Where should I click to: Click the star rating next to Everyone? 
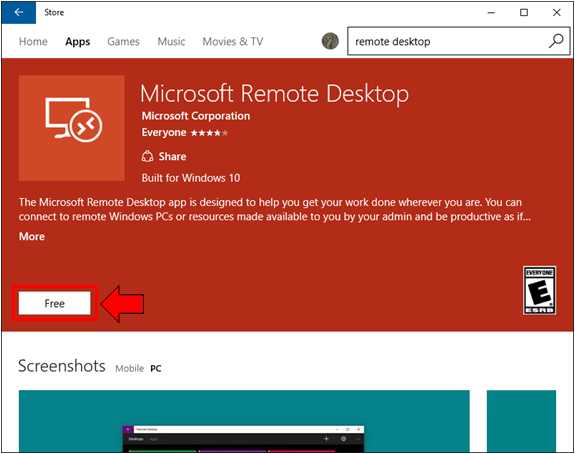coord(209,133)
